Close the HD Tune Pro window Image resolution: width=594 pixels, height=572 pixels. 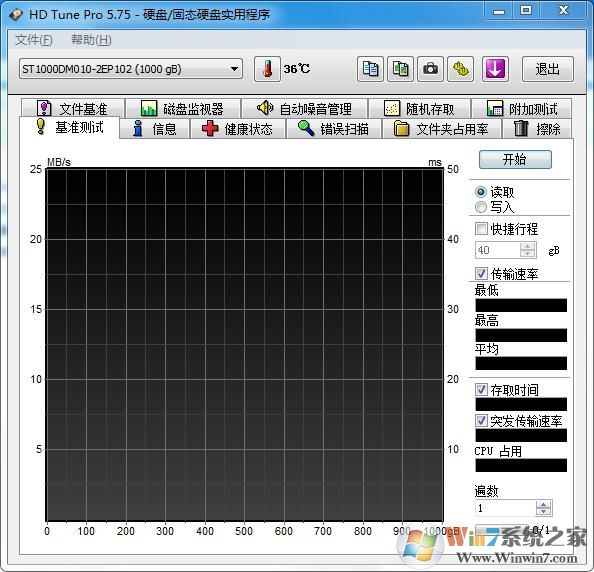[563, 11]
